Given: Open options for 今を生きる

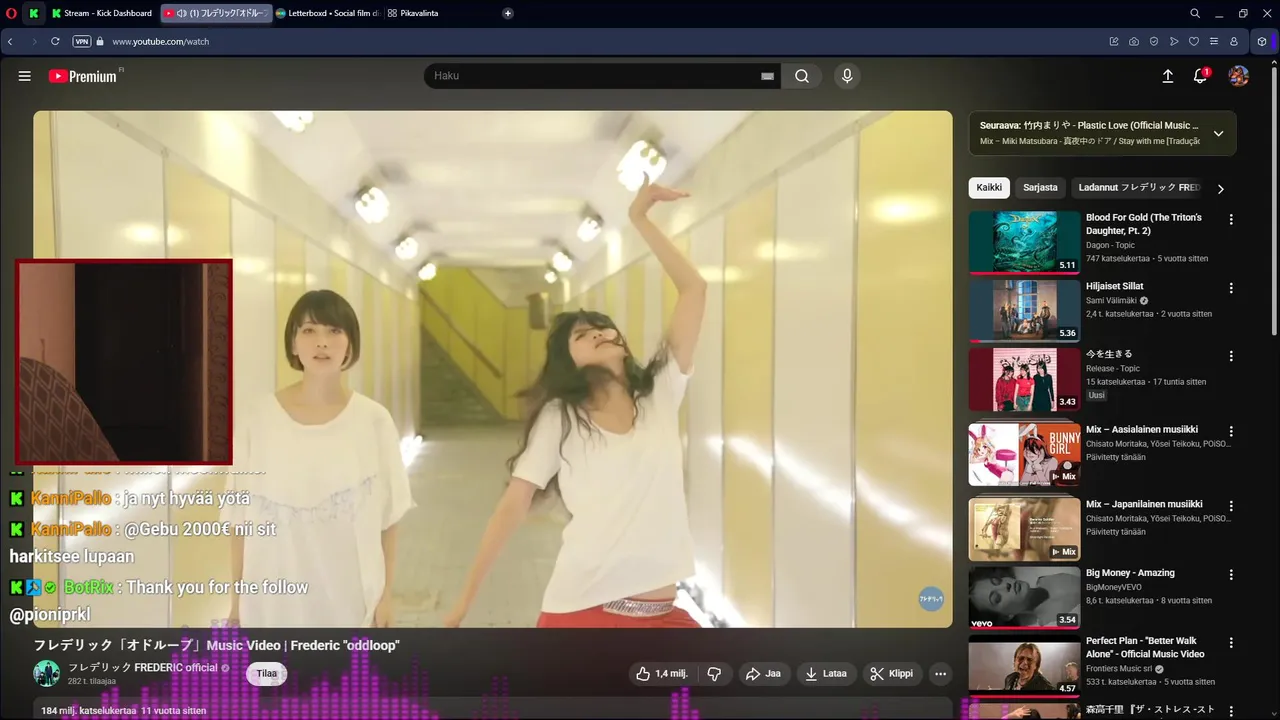Looking at the screenshot, I should pyautogui.click(x=1231, y=356).
